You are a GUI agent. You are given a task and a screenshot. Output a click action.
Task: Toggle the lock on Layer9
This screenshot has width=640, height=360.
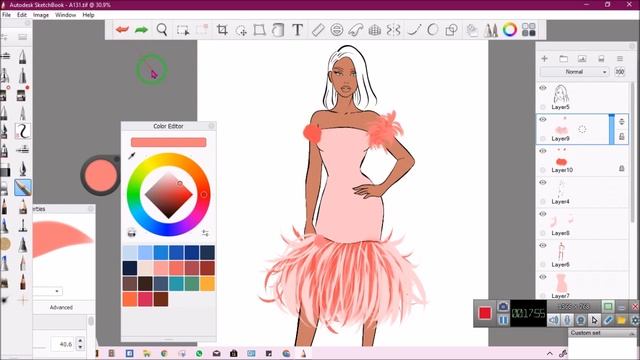tap(622, 136)
